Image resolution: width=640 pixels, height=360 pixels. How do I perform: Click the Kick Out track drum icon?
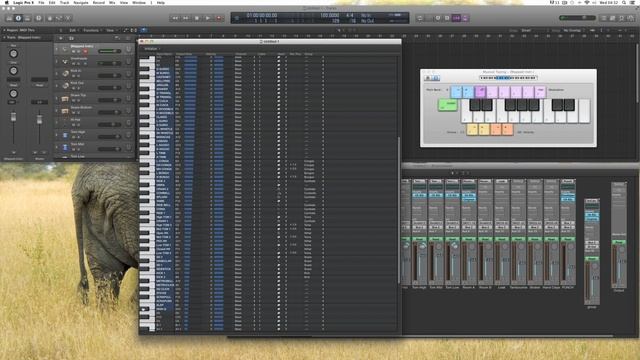[65, 86]
